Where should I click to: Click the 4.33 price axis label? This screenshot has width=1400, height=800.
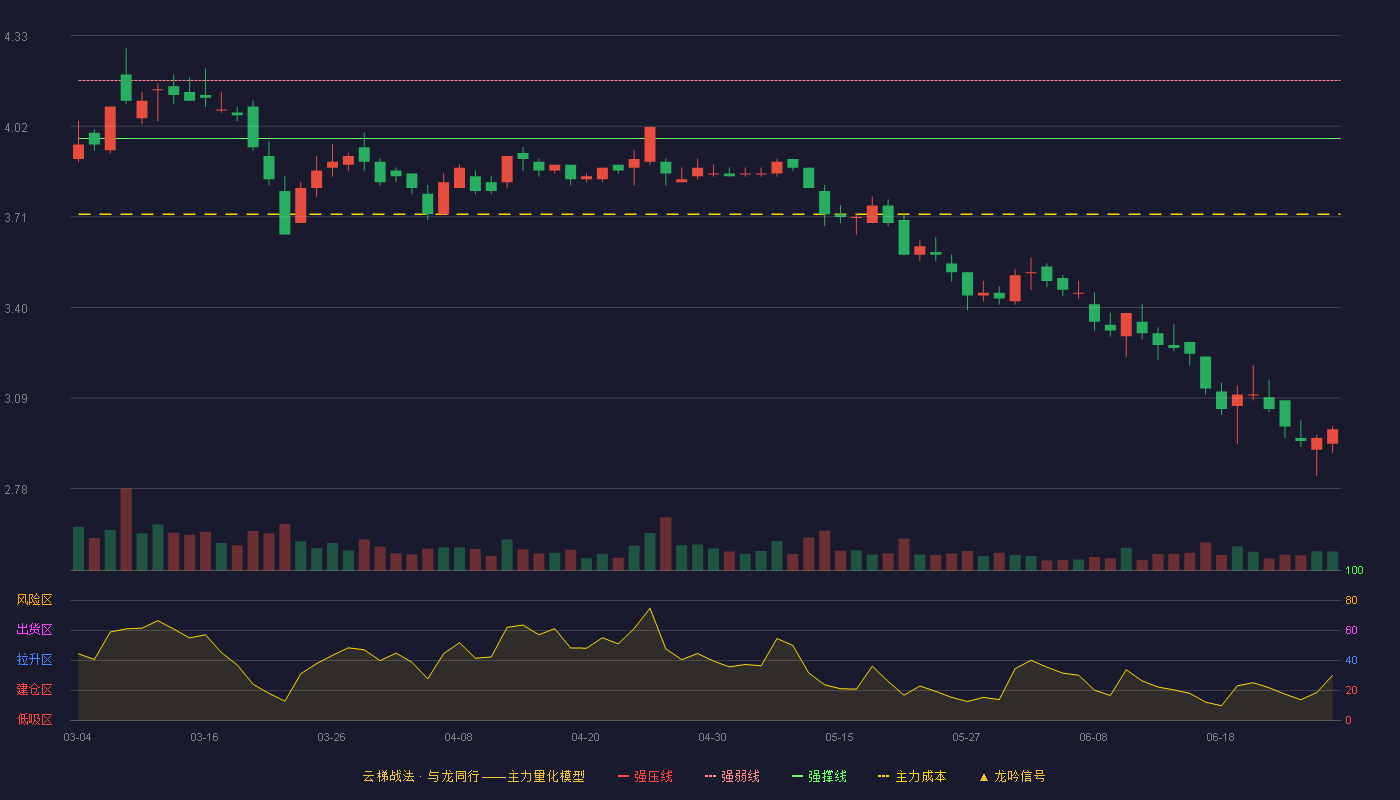[x=16, y=37]
